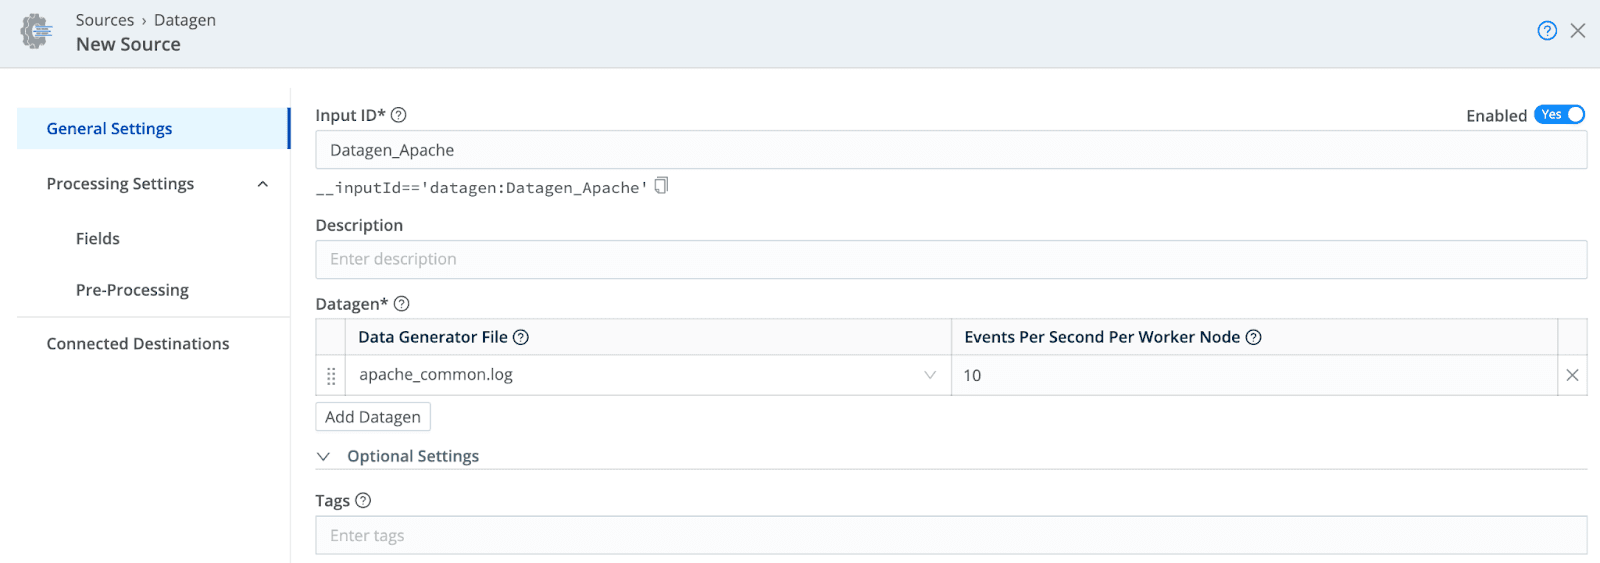Show Events Per Second help tooltip
This screenshot has height=563, width=1600.
click(x=1254, y=338)
